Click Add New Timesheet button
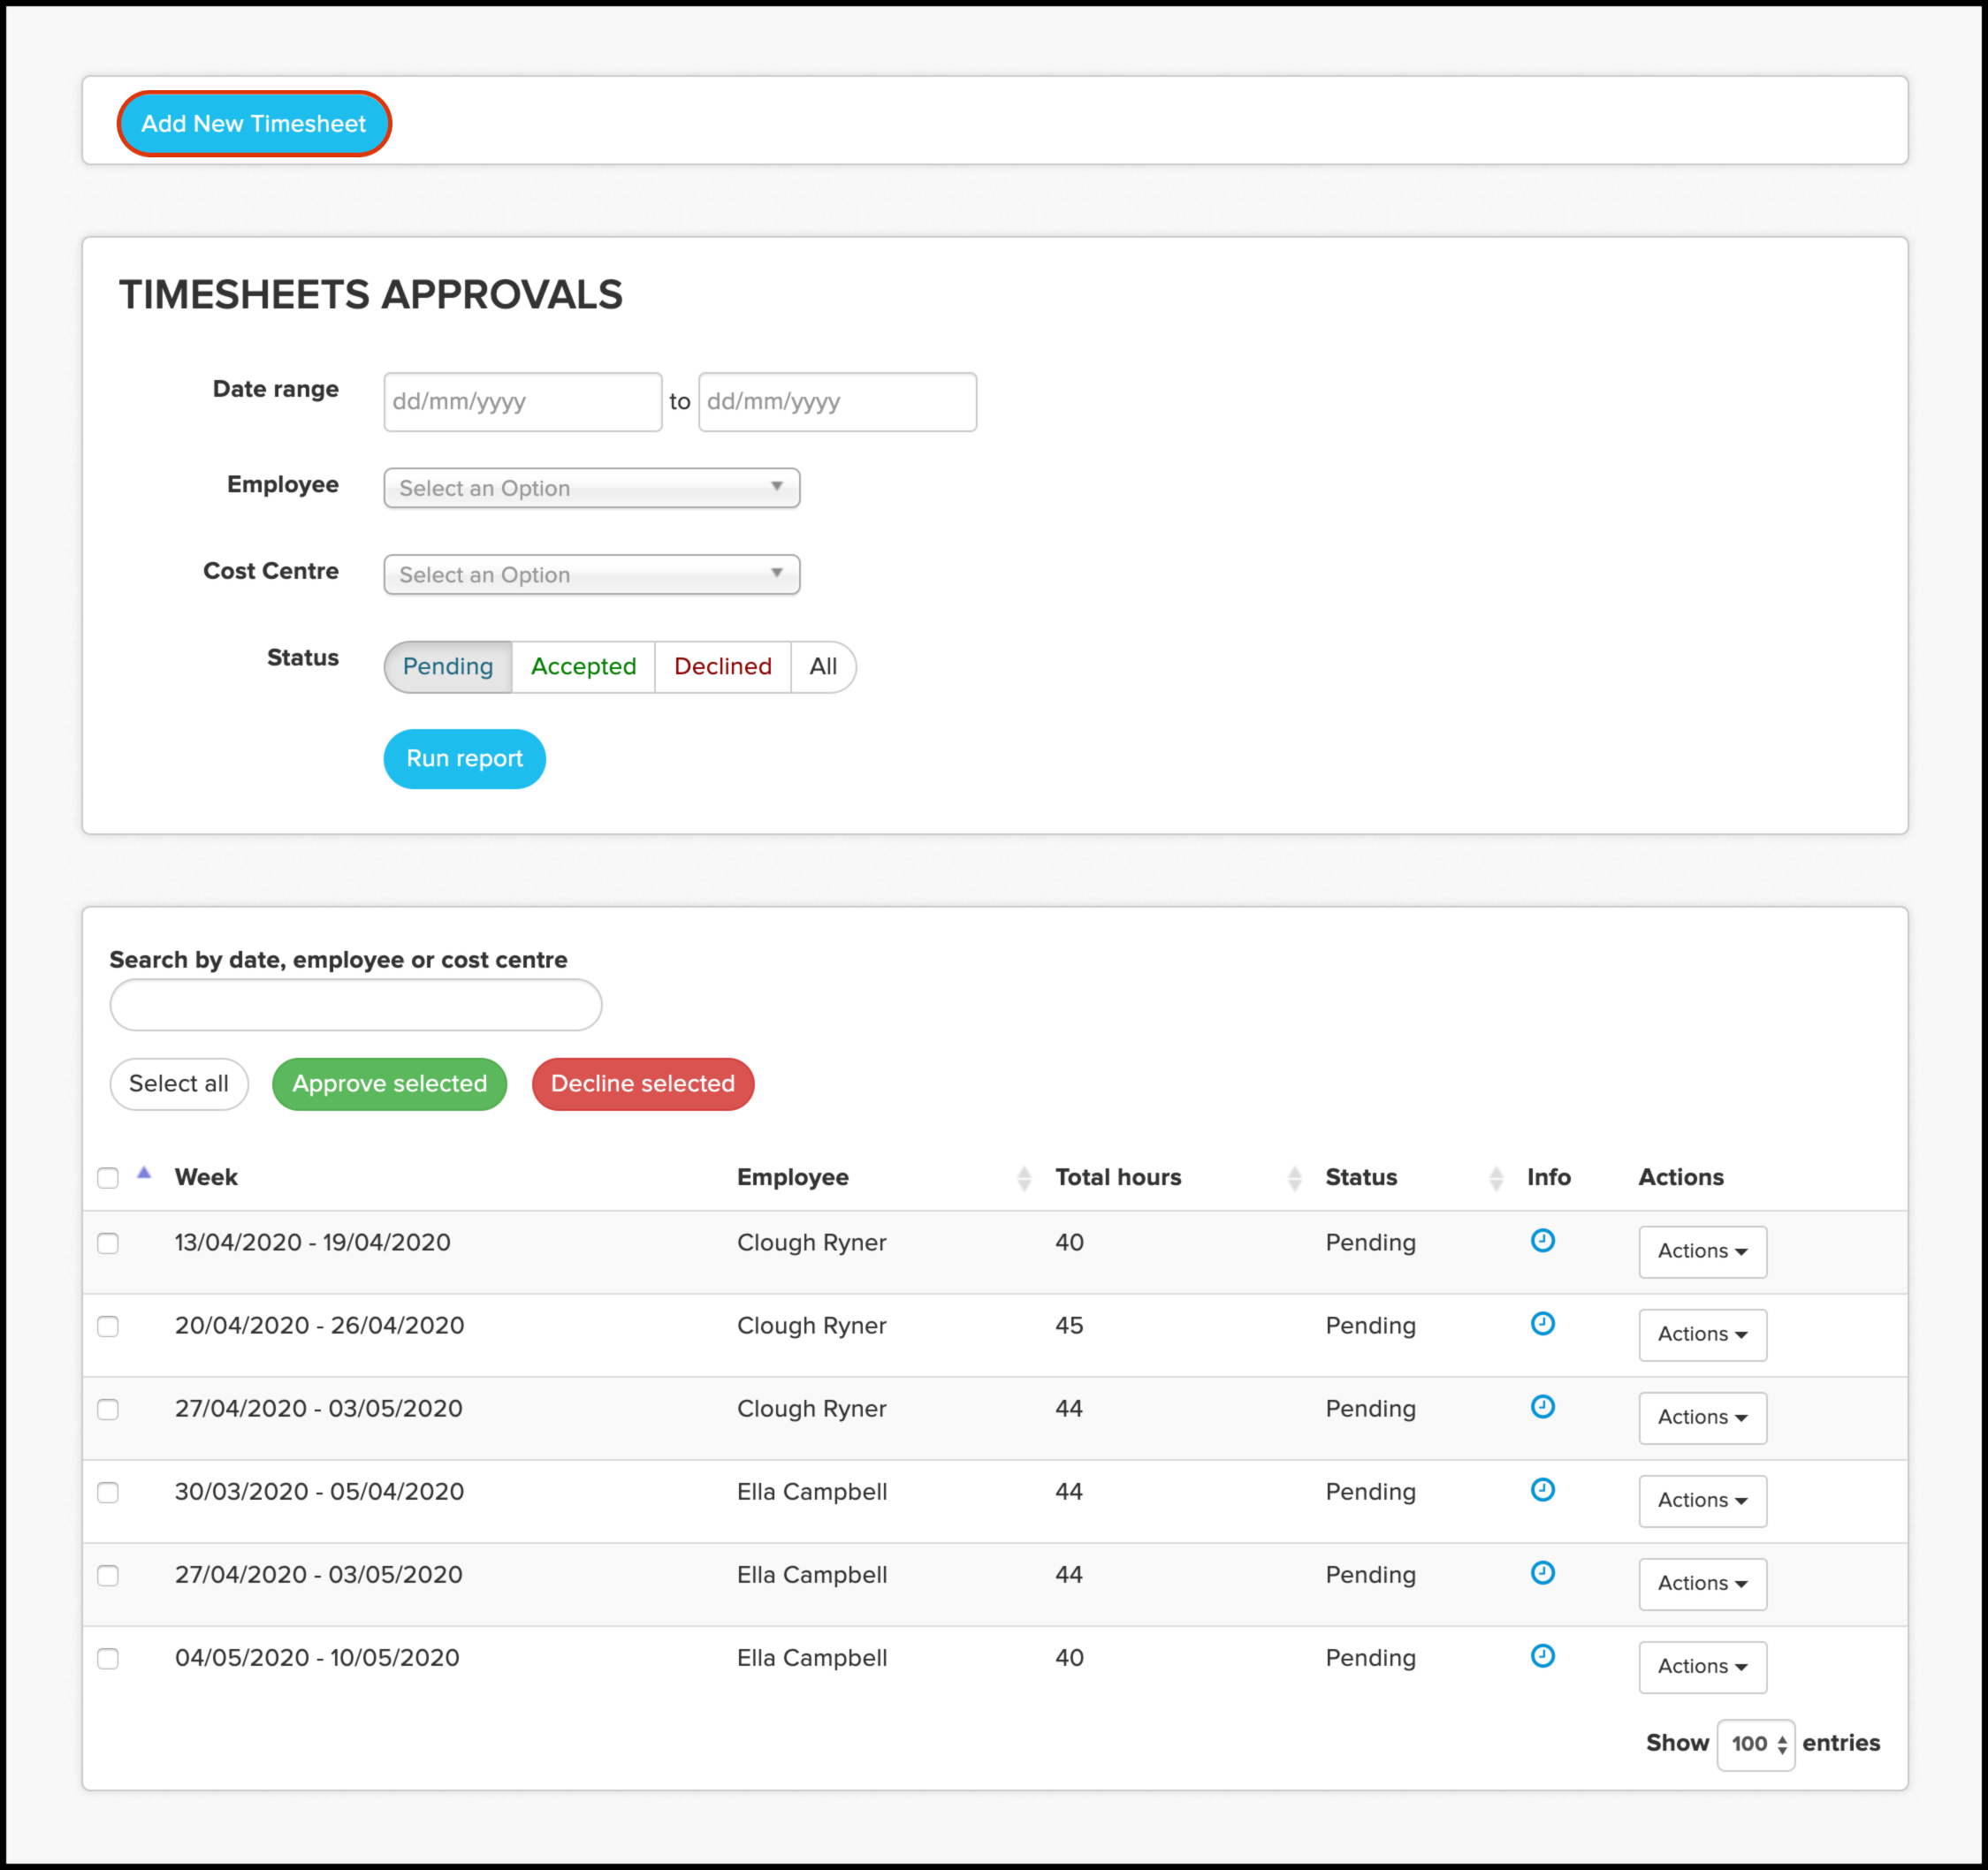Viewport: 1988px width, 1870px height. pos(254,124)
